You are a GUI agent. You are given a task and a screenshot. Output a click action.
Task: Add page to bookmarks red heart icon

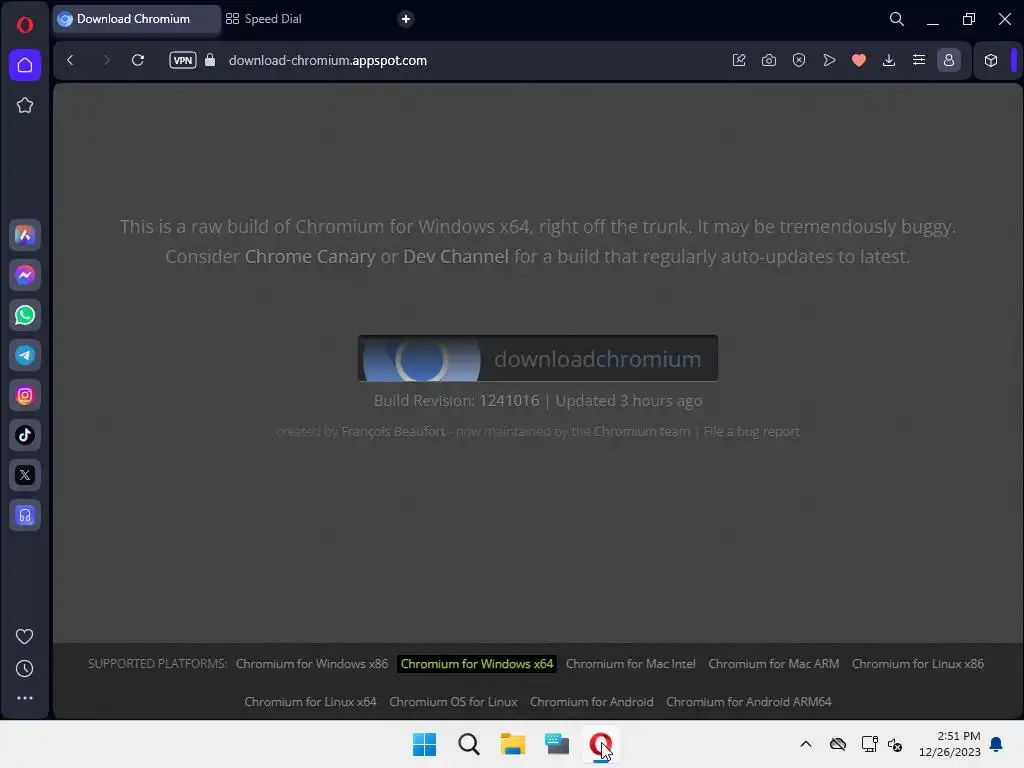click(859, 60)
